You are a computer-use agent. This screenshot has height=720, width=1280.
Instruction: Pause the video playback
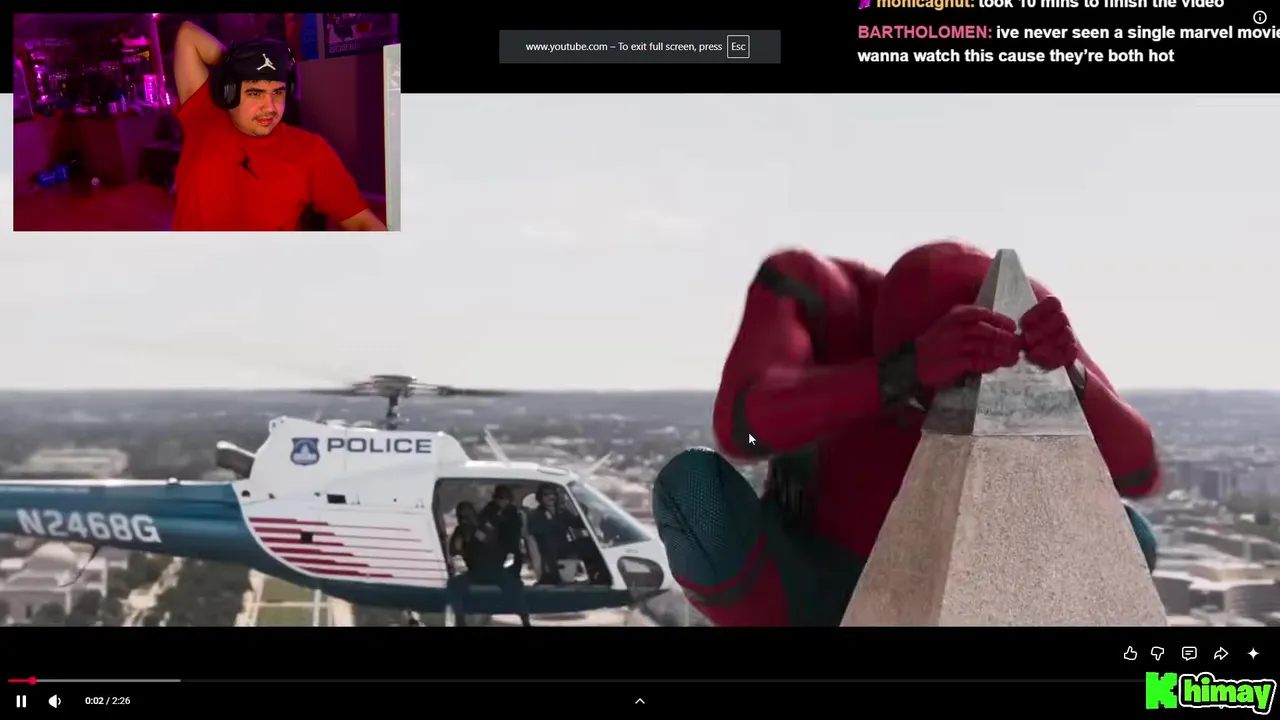coord(21,701)
